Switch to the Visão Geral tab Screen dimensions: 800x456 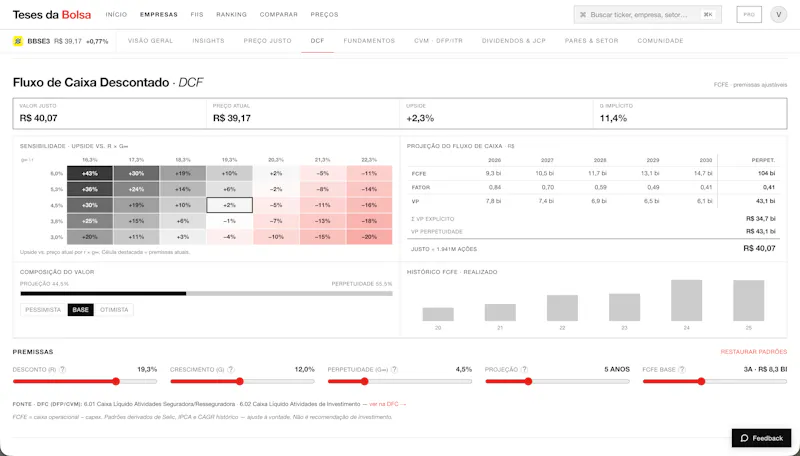pyautogui.click(x=151, y=41)
